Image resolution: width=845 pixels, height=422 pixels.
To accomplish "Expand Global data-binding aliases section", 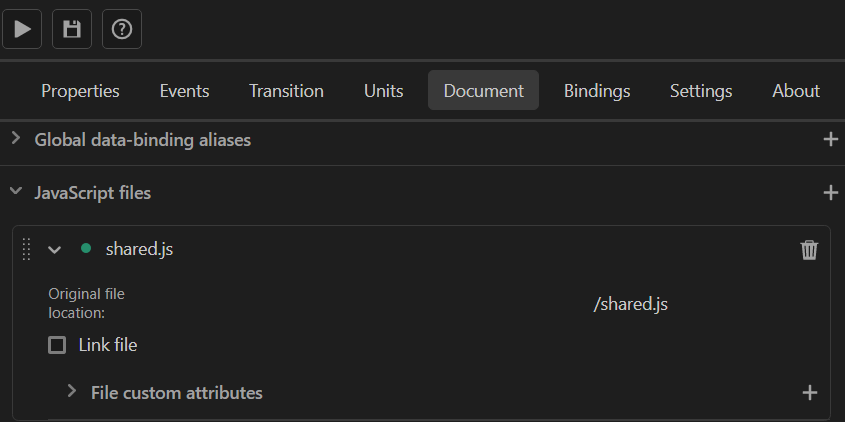I will (x=16, y=139).
